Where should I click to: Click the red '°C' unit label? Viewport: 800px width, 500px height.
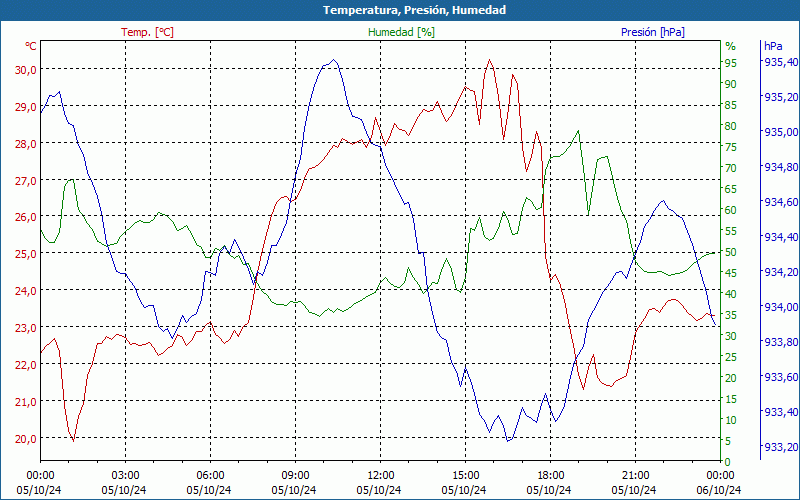31,46
